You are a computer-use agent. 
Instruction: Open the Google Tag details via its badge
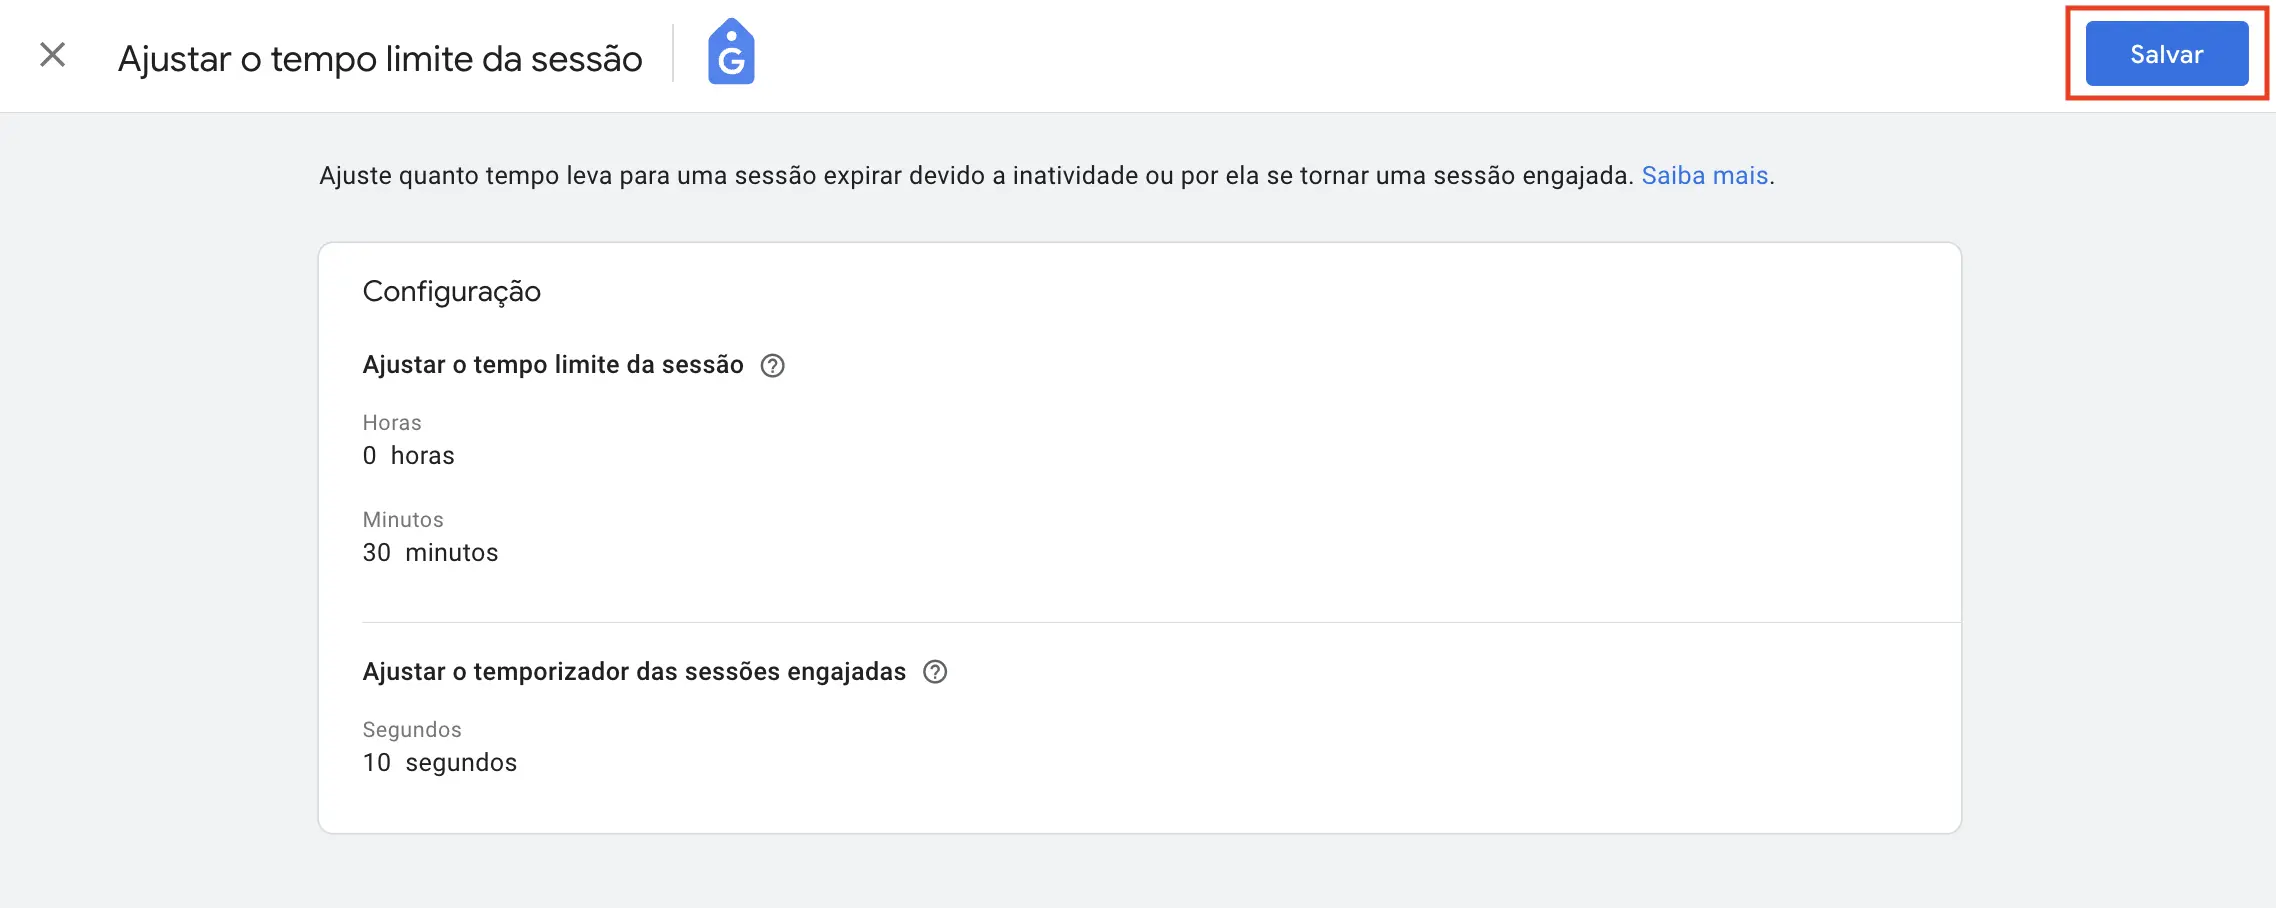point(731,50)
